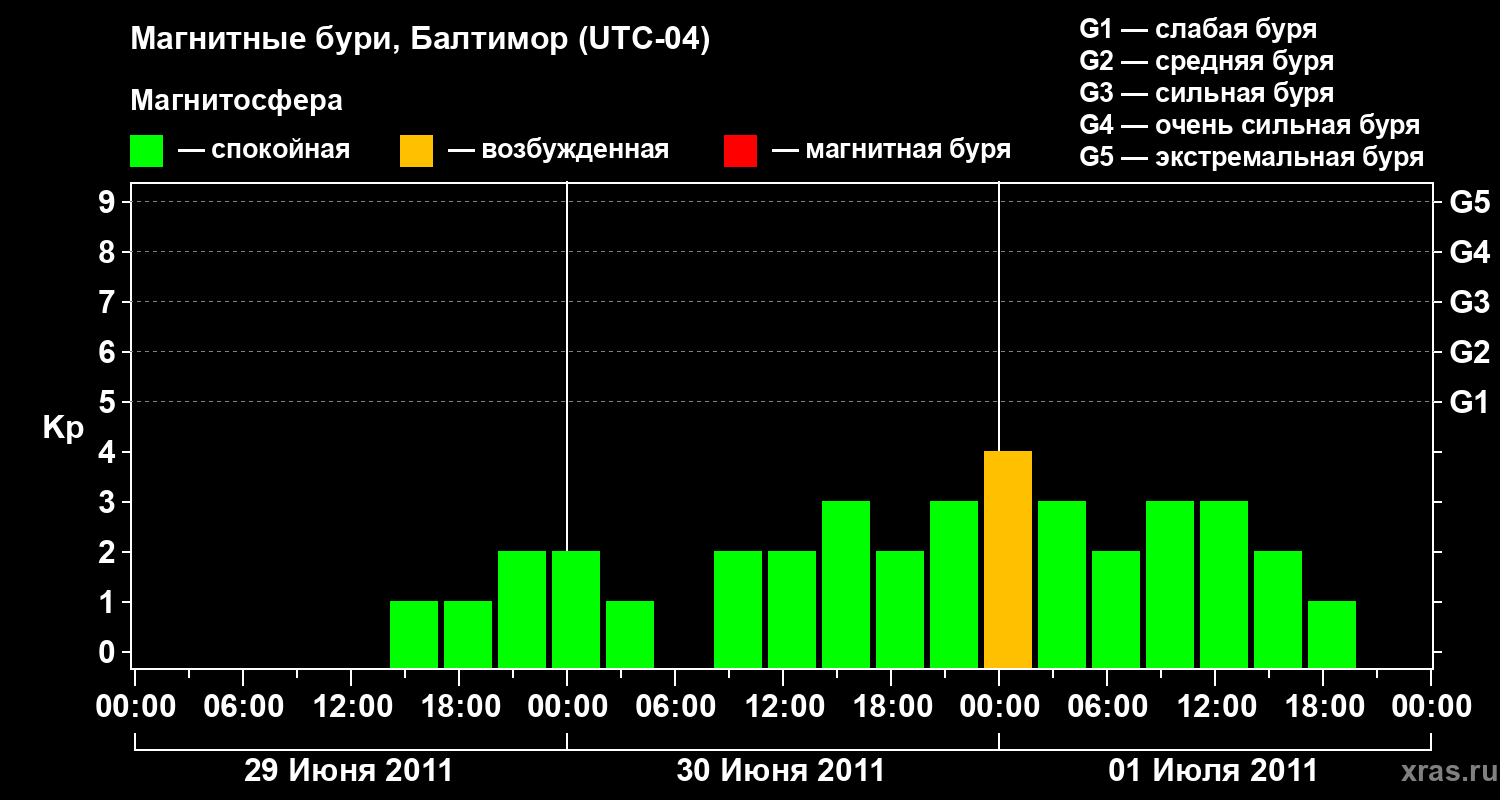The image size is (1500, 800).
Task: Click the G2 label on the right axis
Action: click(x=1470, y=352)
